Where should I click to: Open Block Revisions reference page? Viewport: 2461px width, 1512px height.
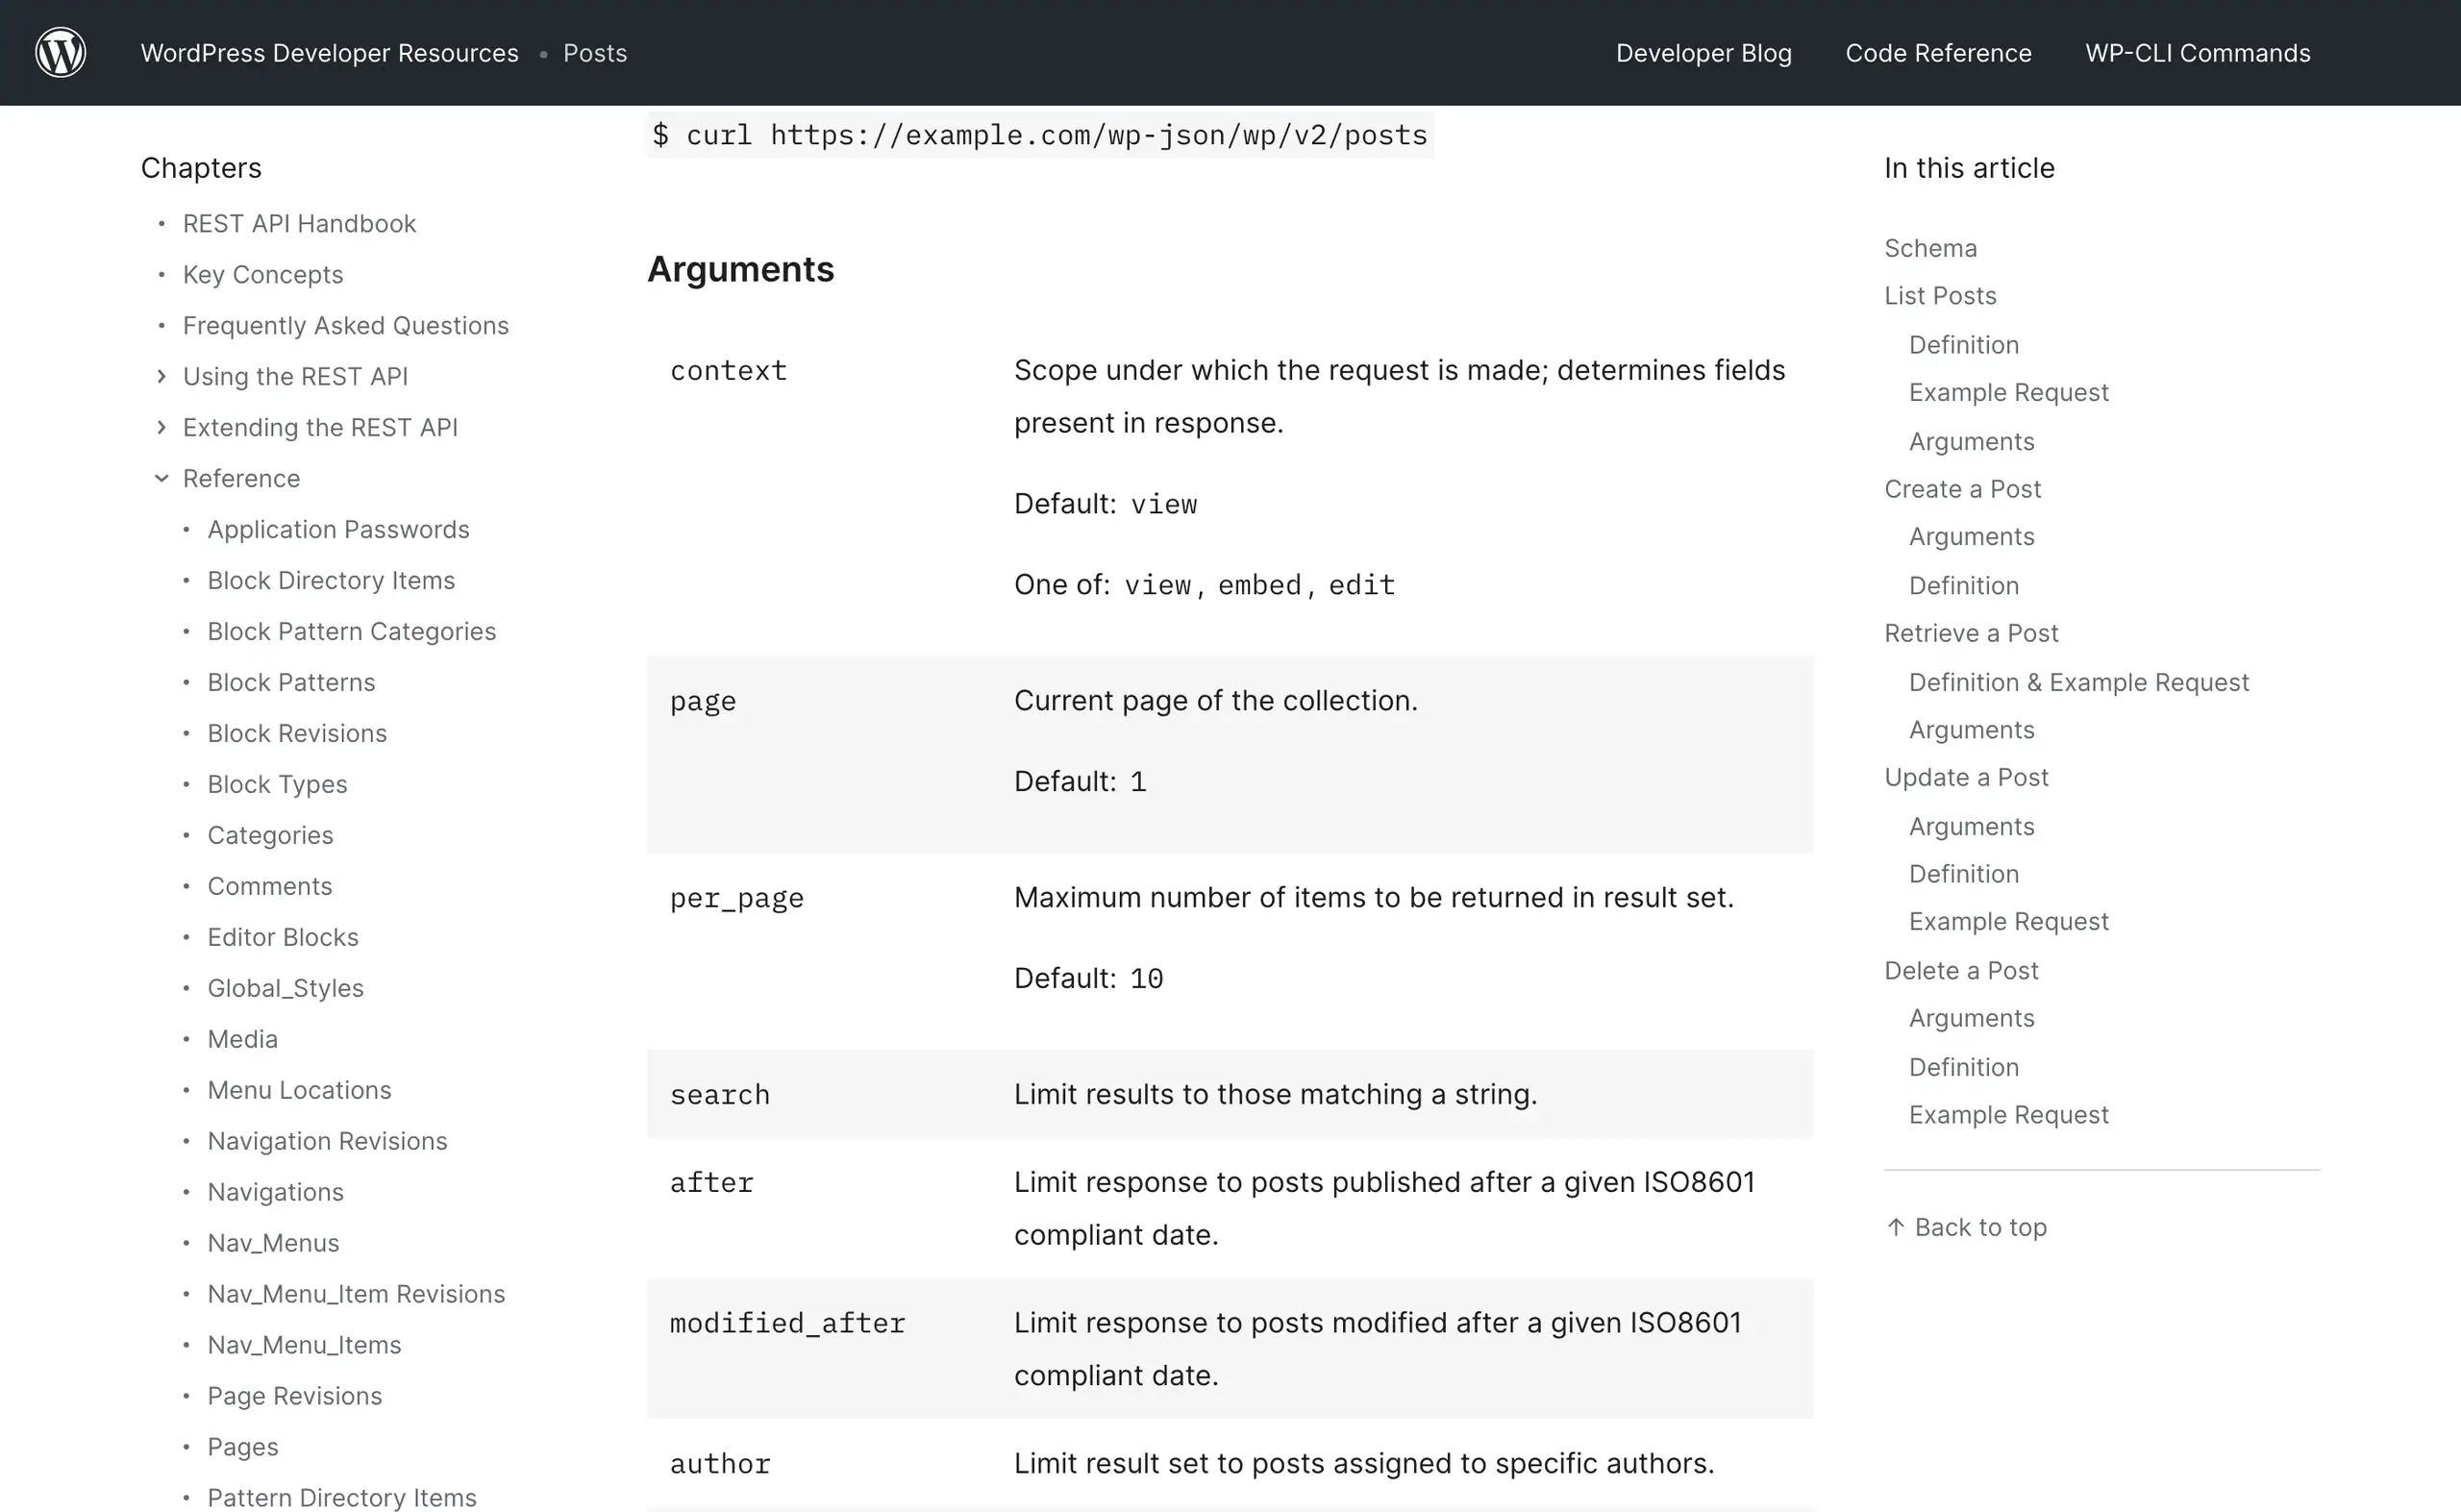coord(297,733)
